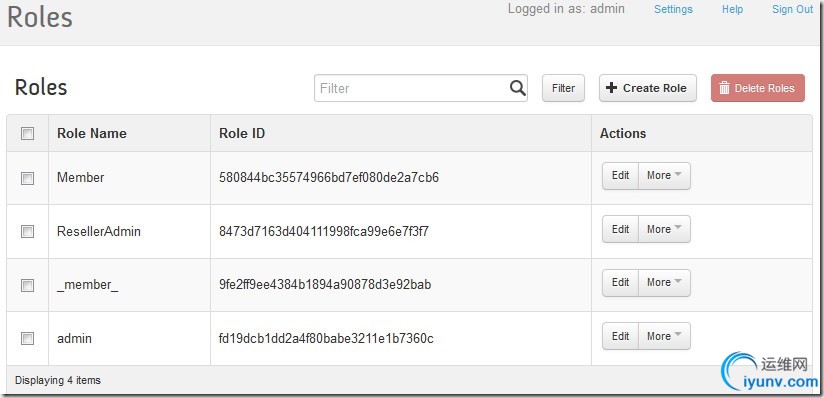The width and height of the screenshot is (824, 398).
Task: Click the magnifying glass search icon
Action: pos(518,88)
